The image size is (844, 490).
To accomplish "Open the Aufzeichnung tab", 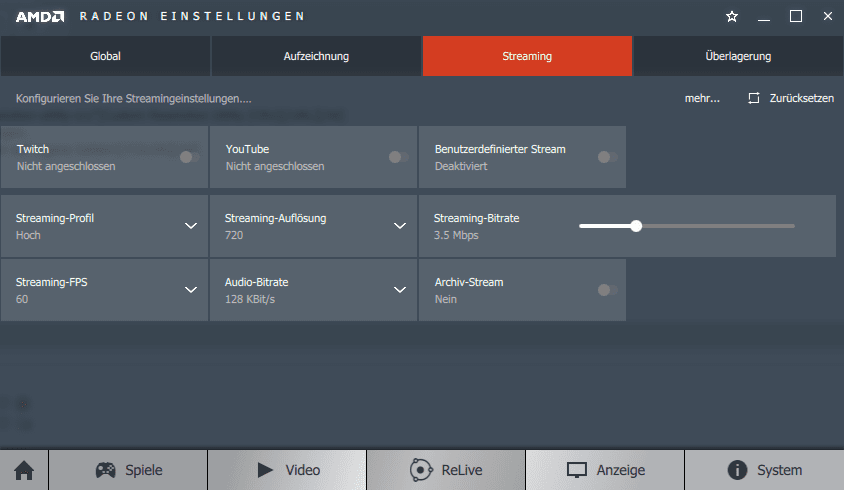I will tap(316, 56).
